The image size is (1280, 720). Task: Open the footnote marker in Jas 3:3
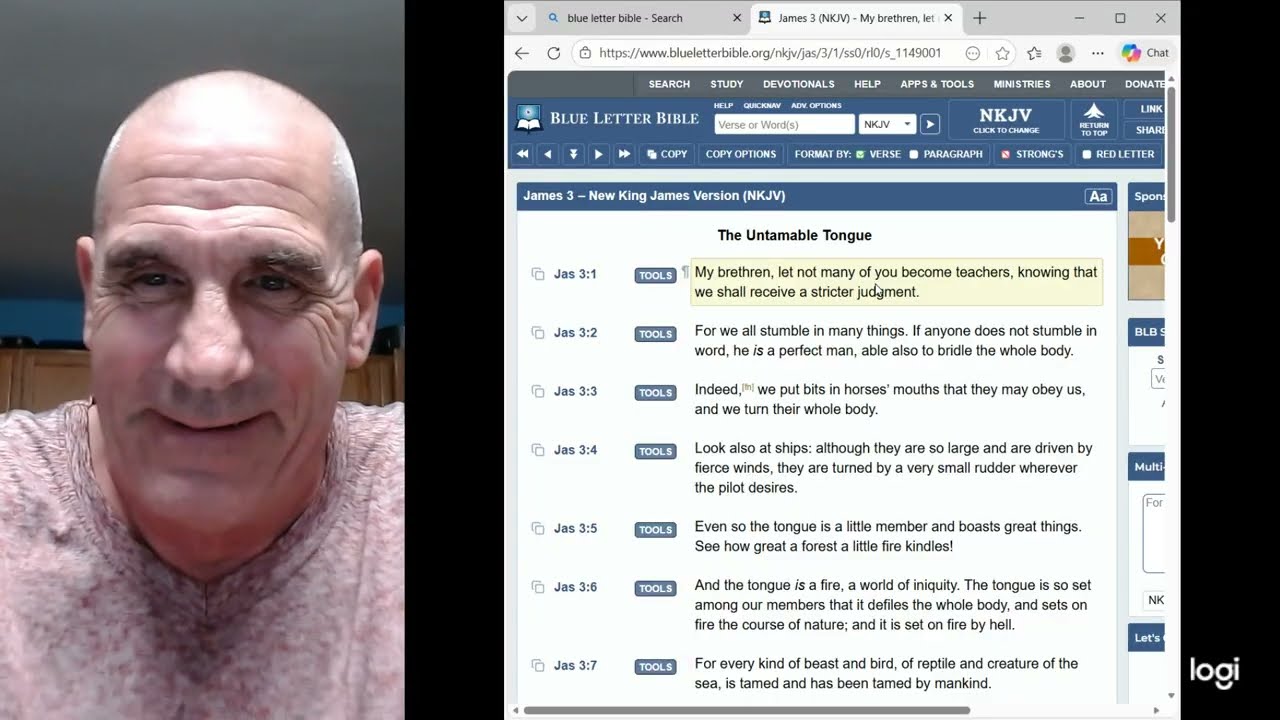click(747, 387)
